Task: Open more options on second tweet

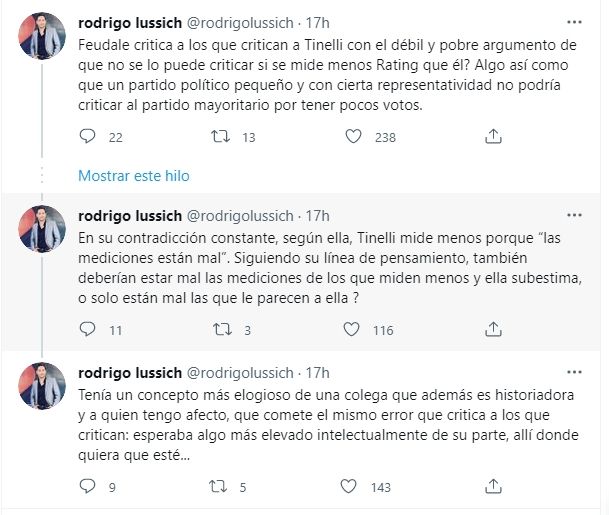Action: coord(573,214)
